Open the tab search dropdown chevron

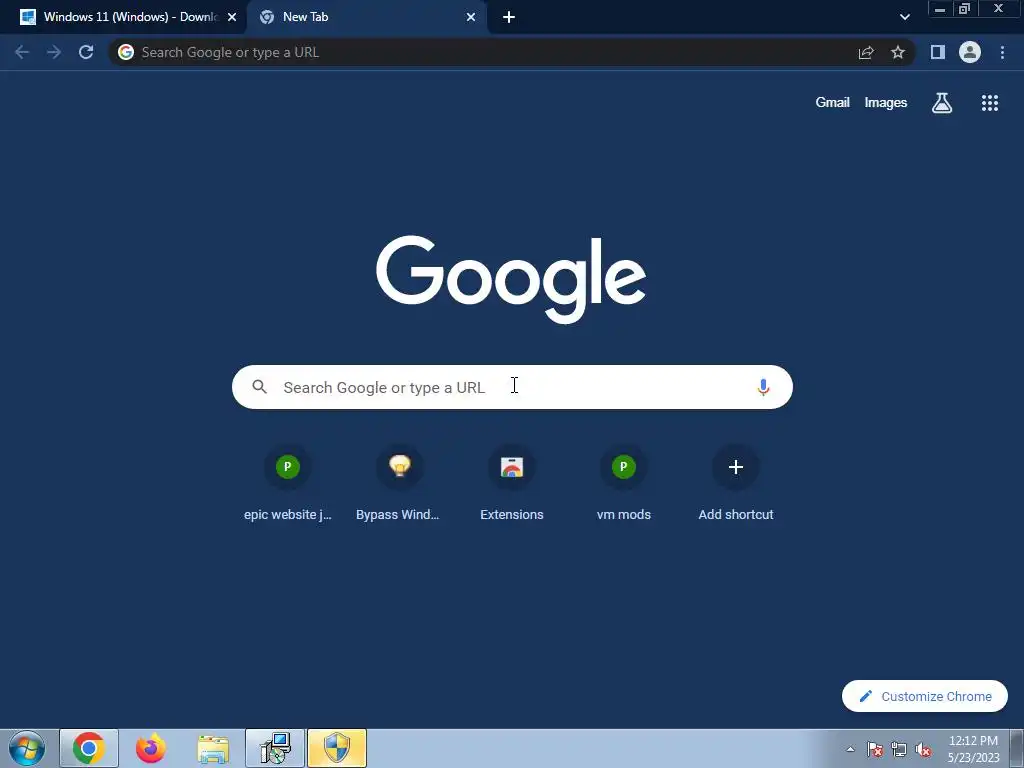pos(904,17)
